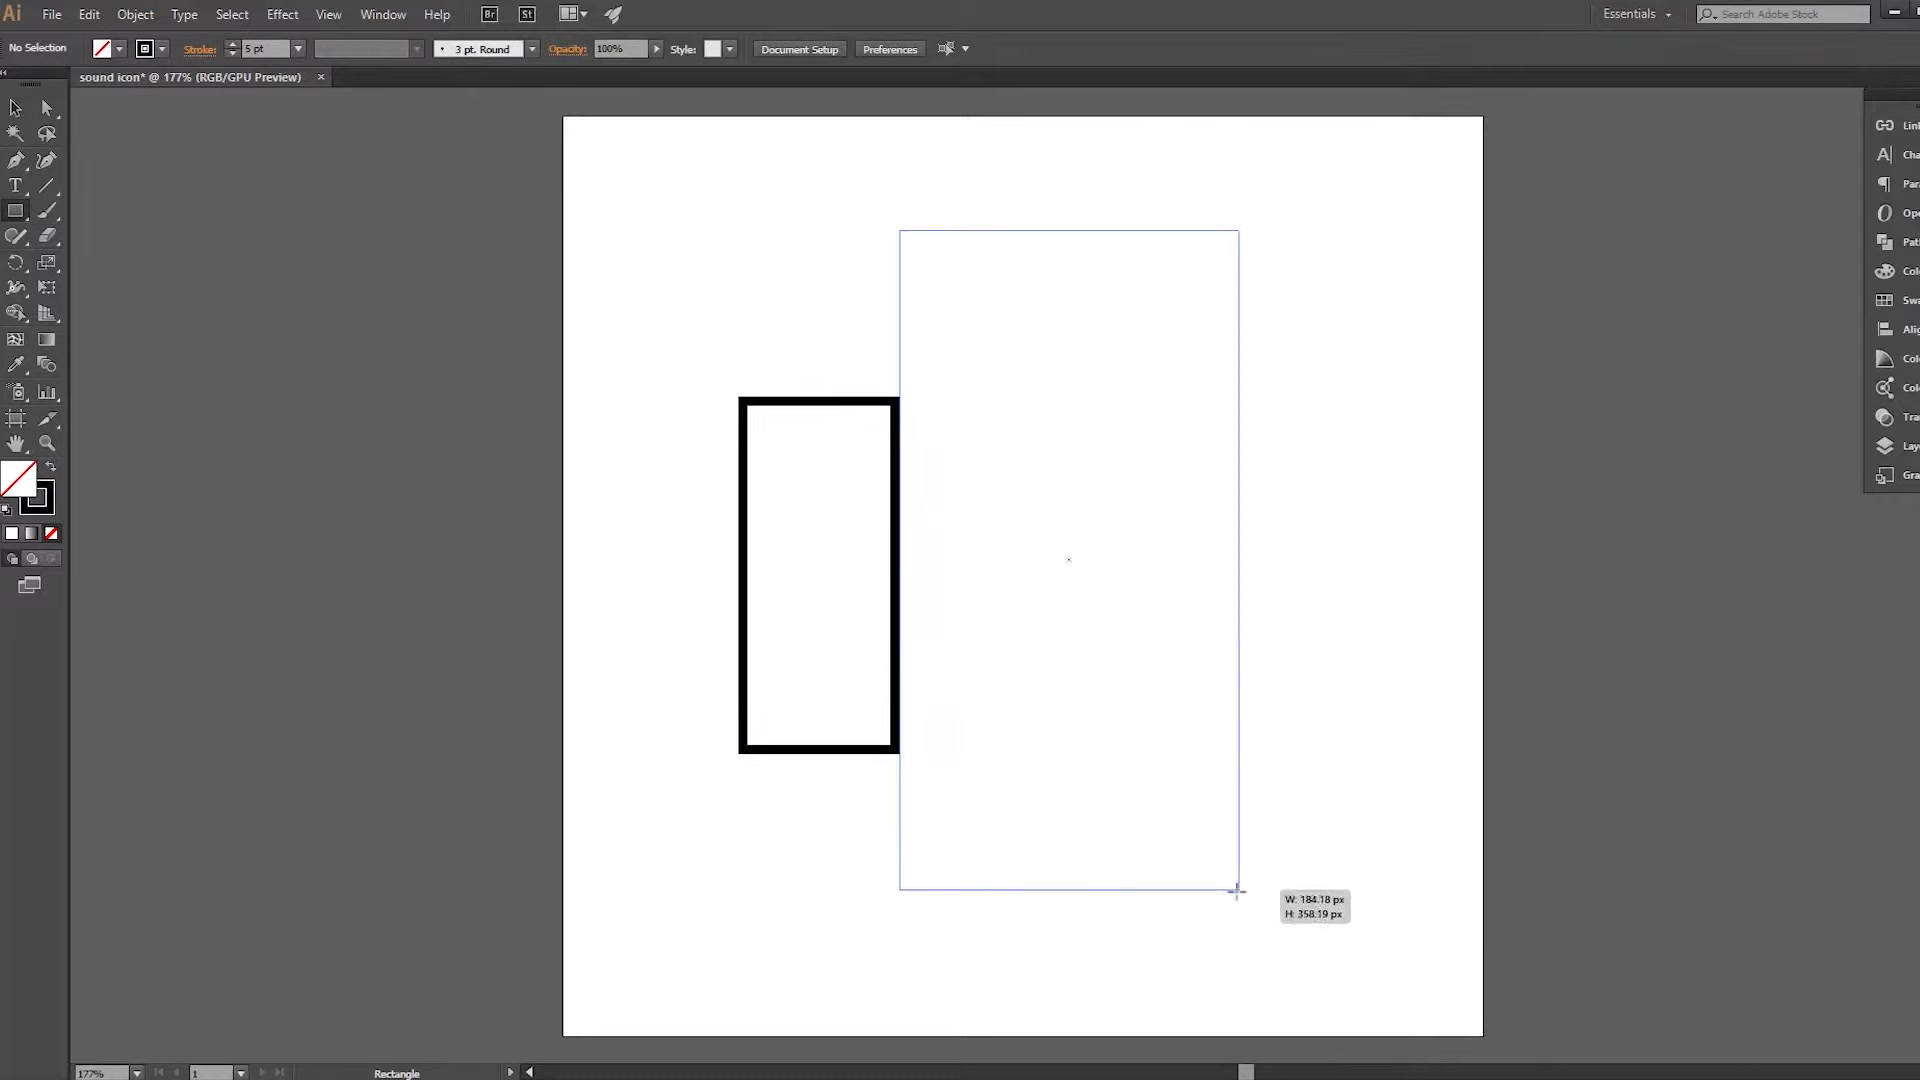Select the Rotate tool
The width and height of the screenshot is (1920, 1080).
[16, 263]
